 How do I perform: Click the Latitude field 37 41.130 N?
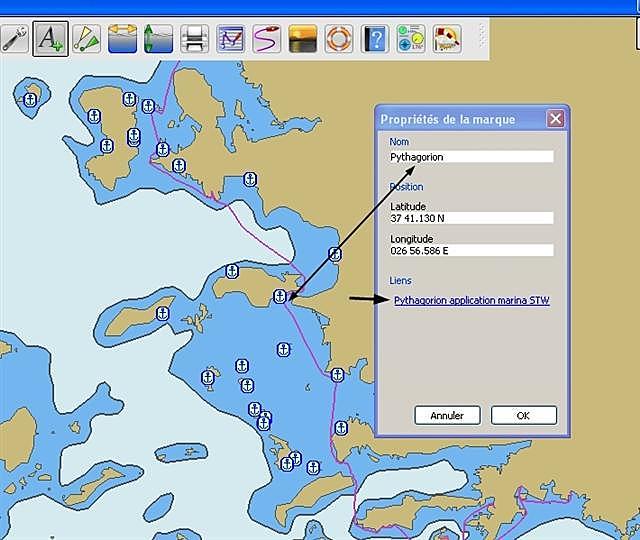tap(471, 218)
